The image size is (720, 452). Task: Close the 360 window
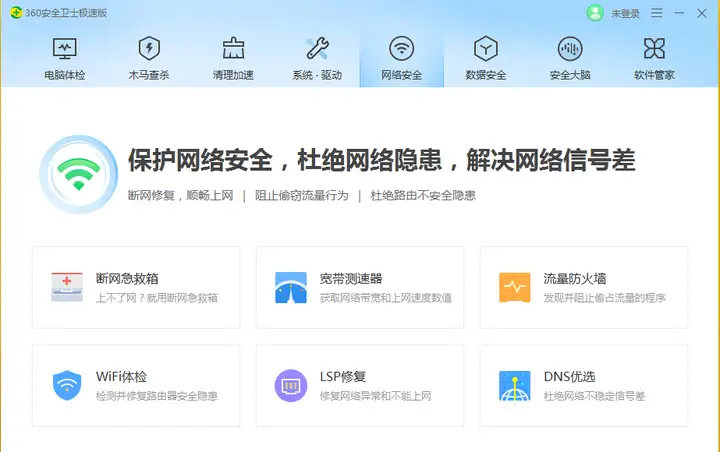(702, 13)
